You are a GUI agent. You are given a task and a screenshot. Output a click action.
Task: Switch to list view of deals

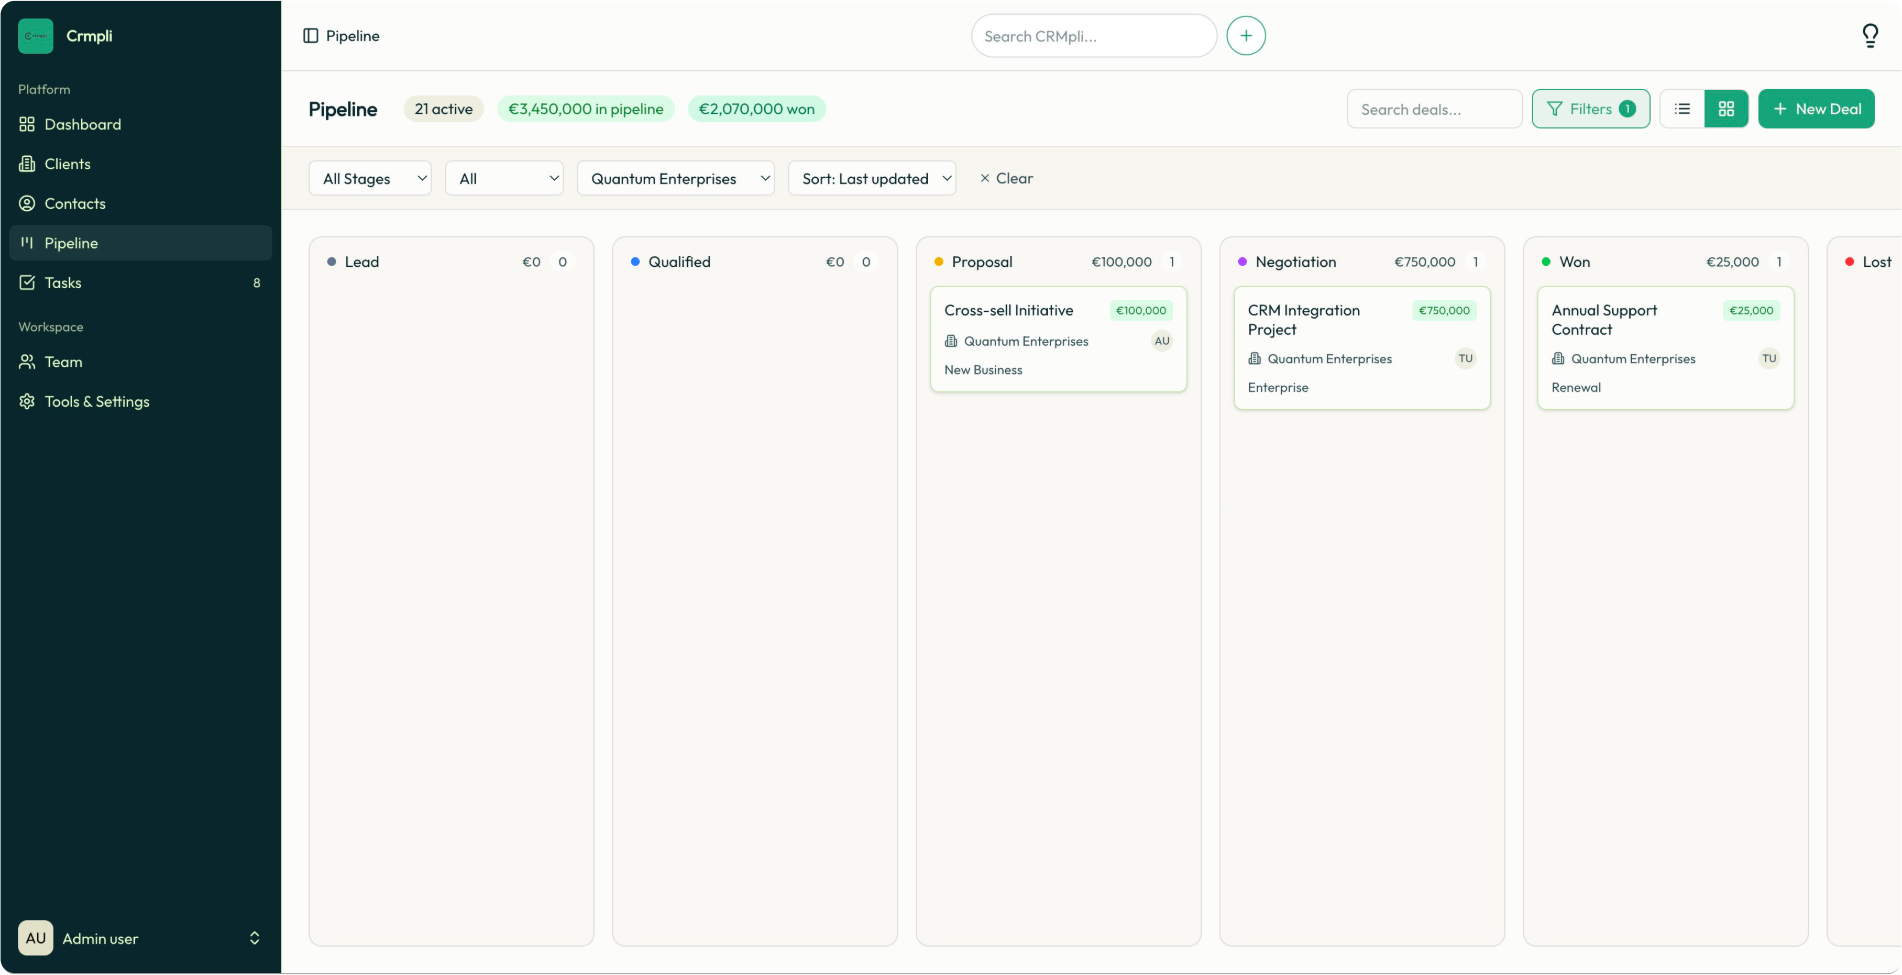coord(1681,108)
